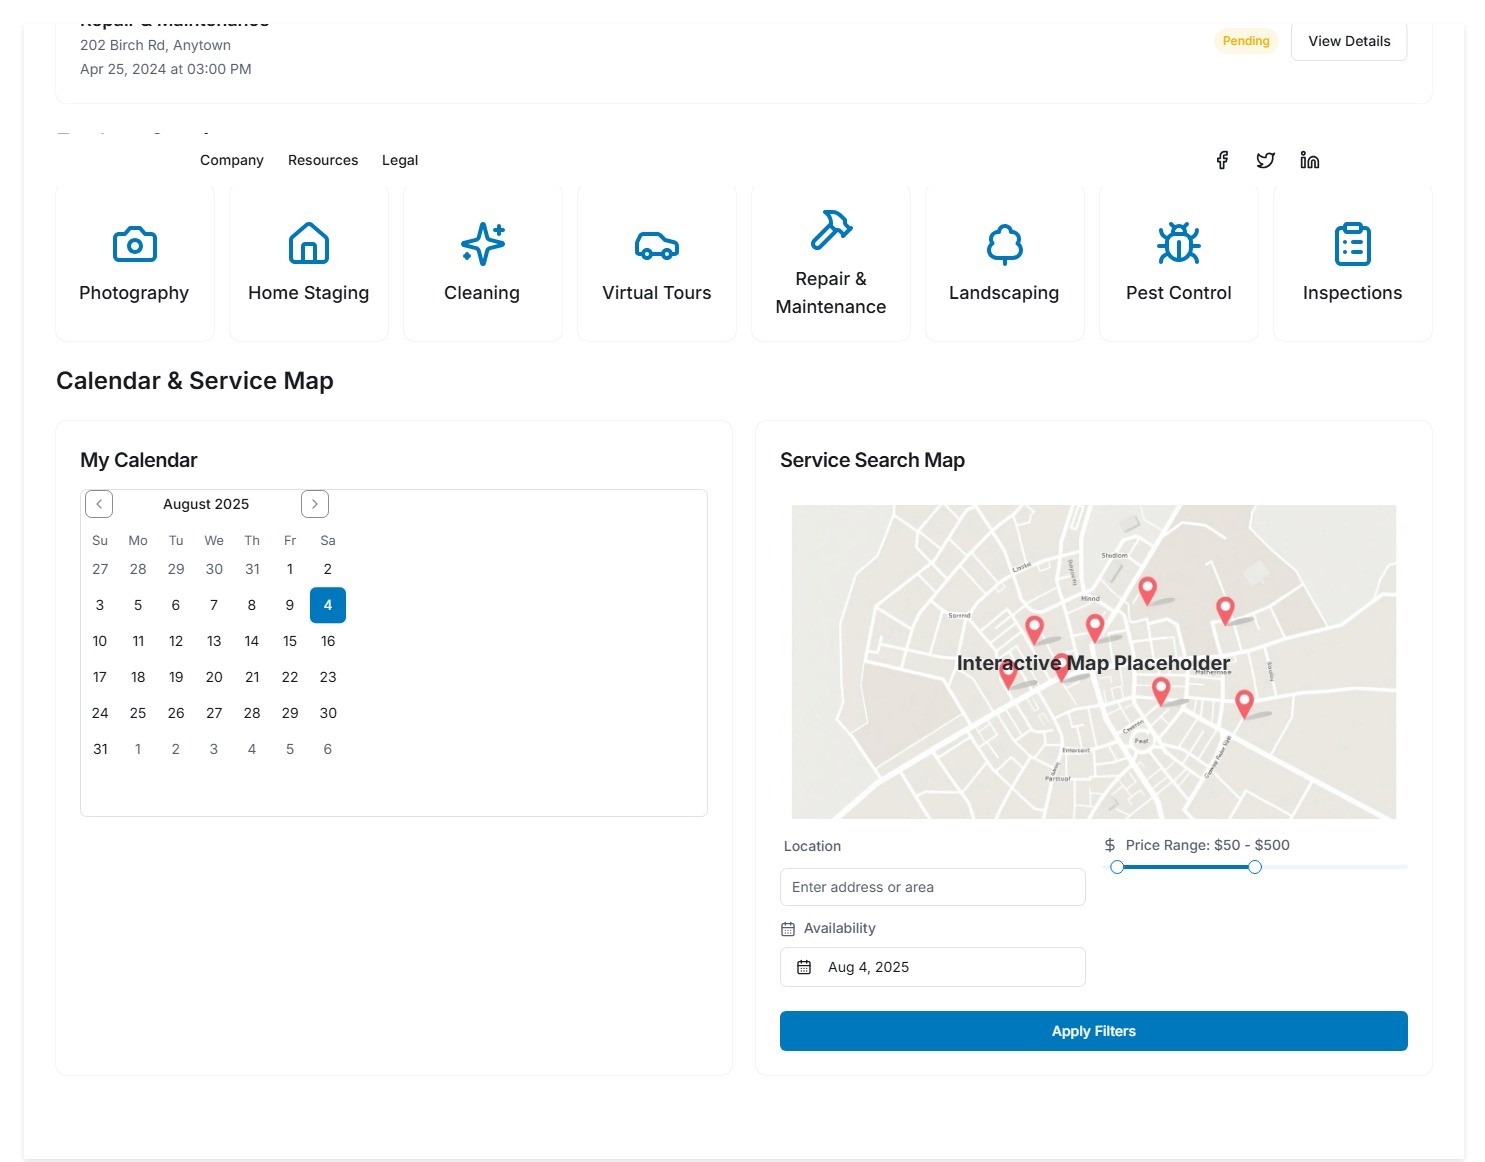Viewport: 1485px width, 1162px height.
Task: Visit the LinkedIn social icon
Action: (x=1309, y=160)
